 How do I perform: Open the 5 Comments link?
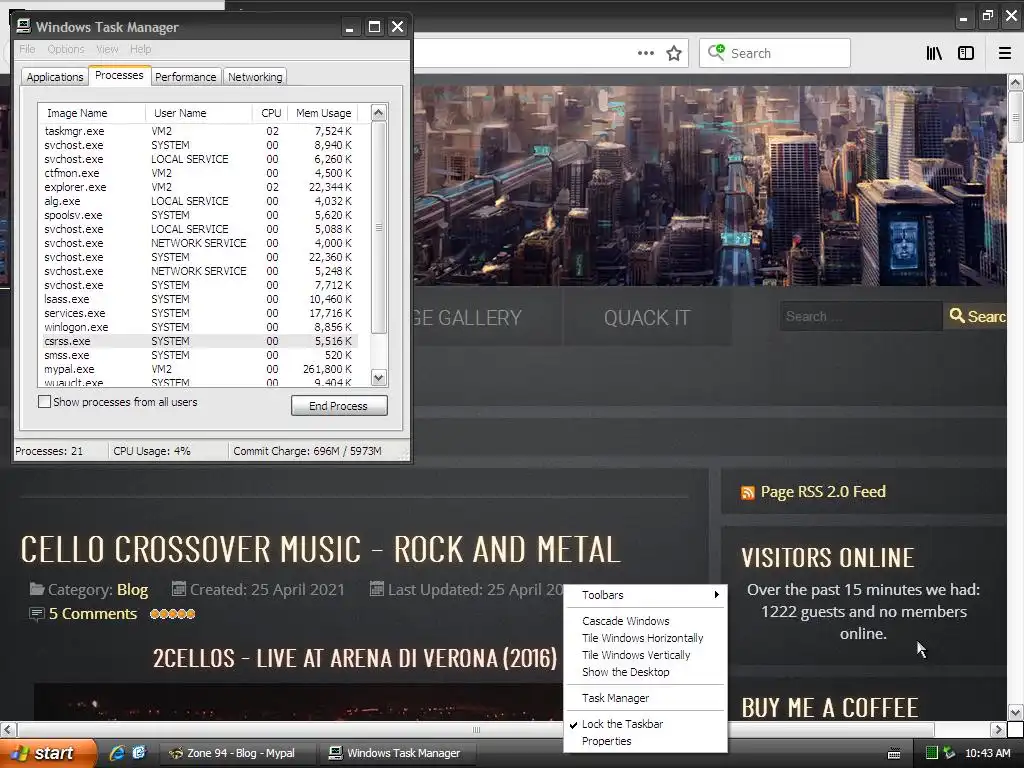tap(93, 614)
